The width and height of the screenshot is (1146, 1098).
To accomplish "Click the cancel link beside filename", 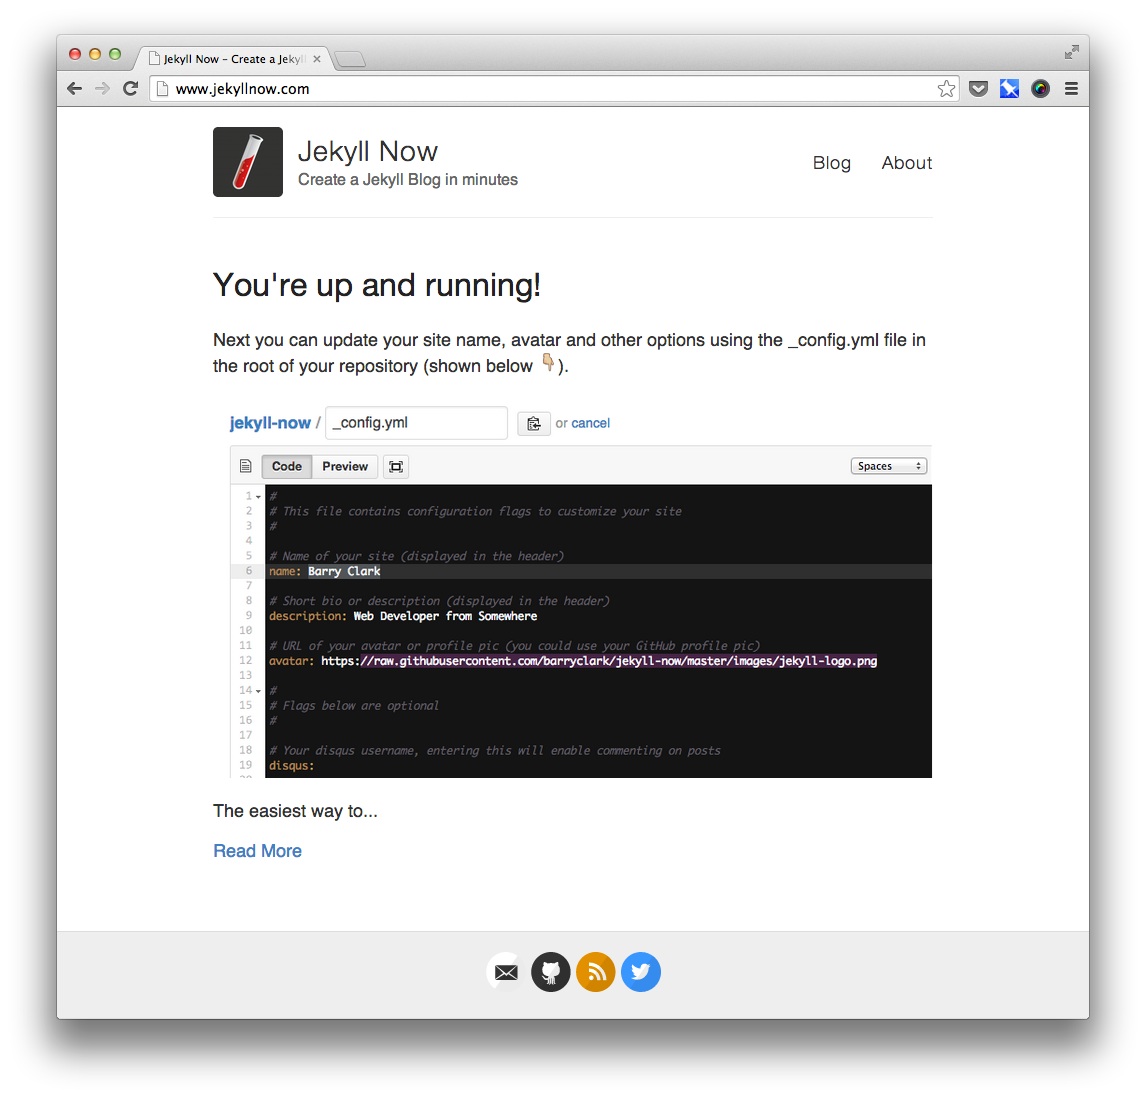I will (591, 423).
